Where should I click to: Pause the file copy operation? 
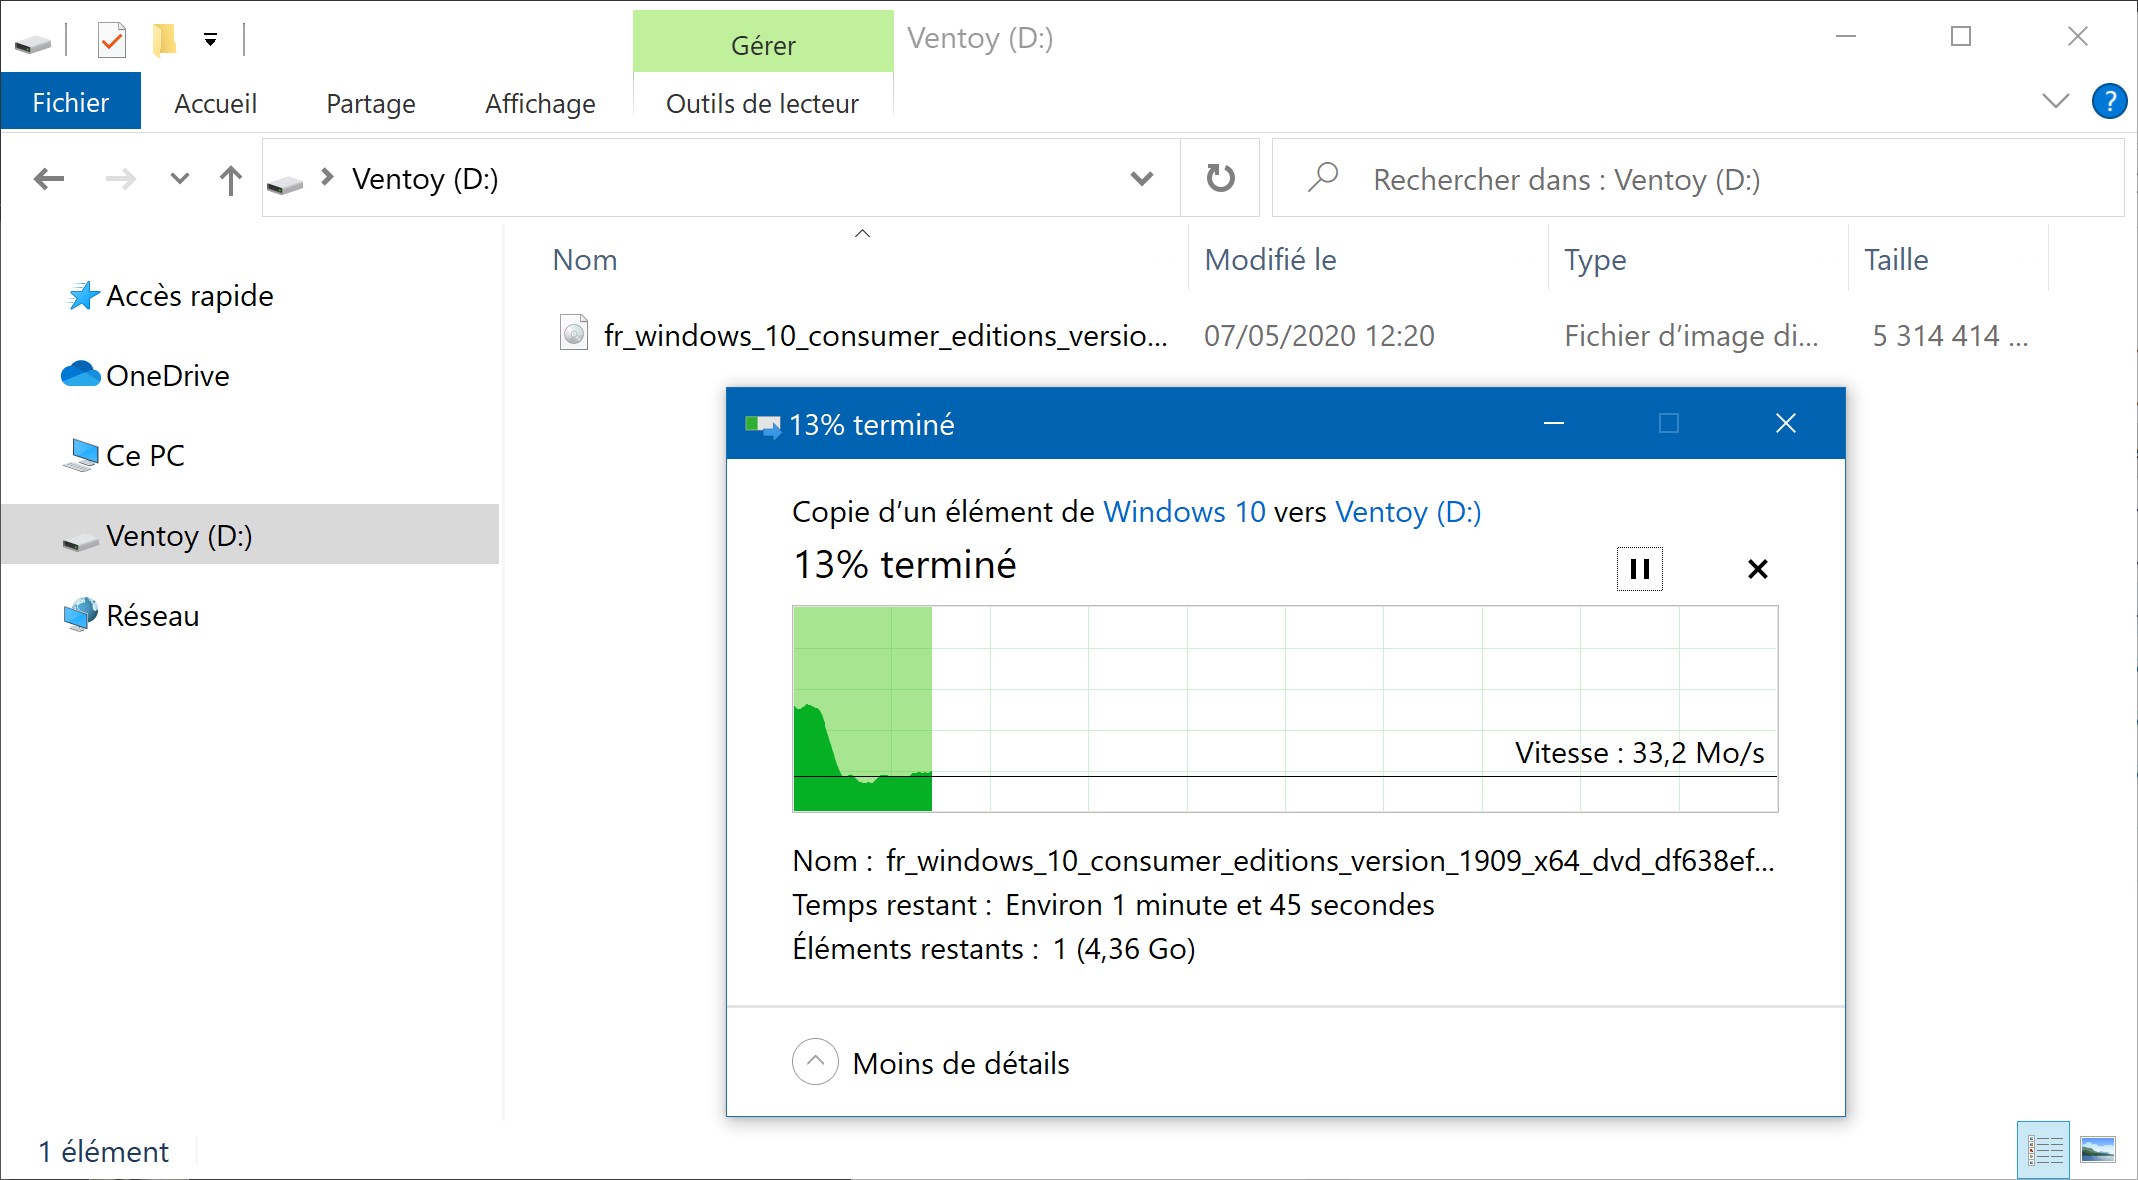[1640, 569]
